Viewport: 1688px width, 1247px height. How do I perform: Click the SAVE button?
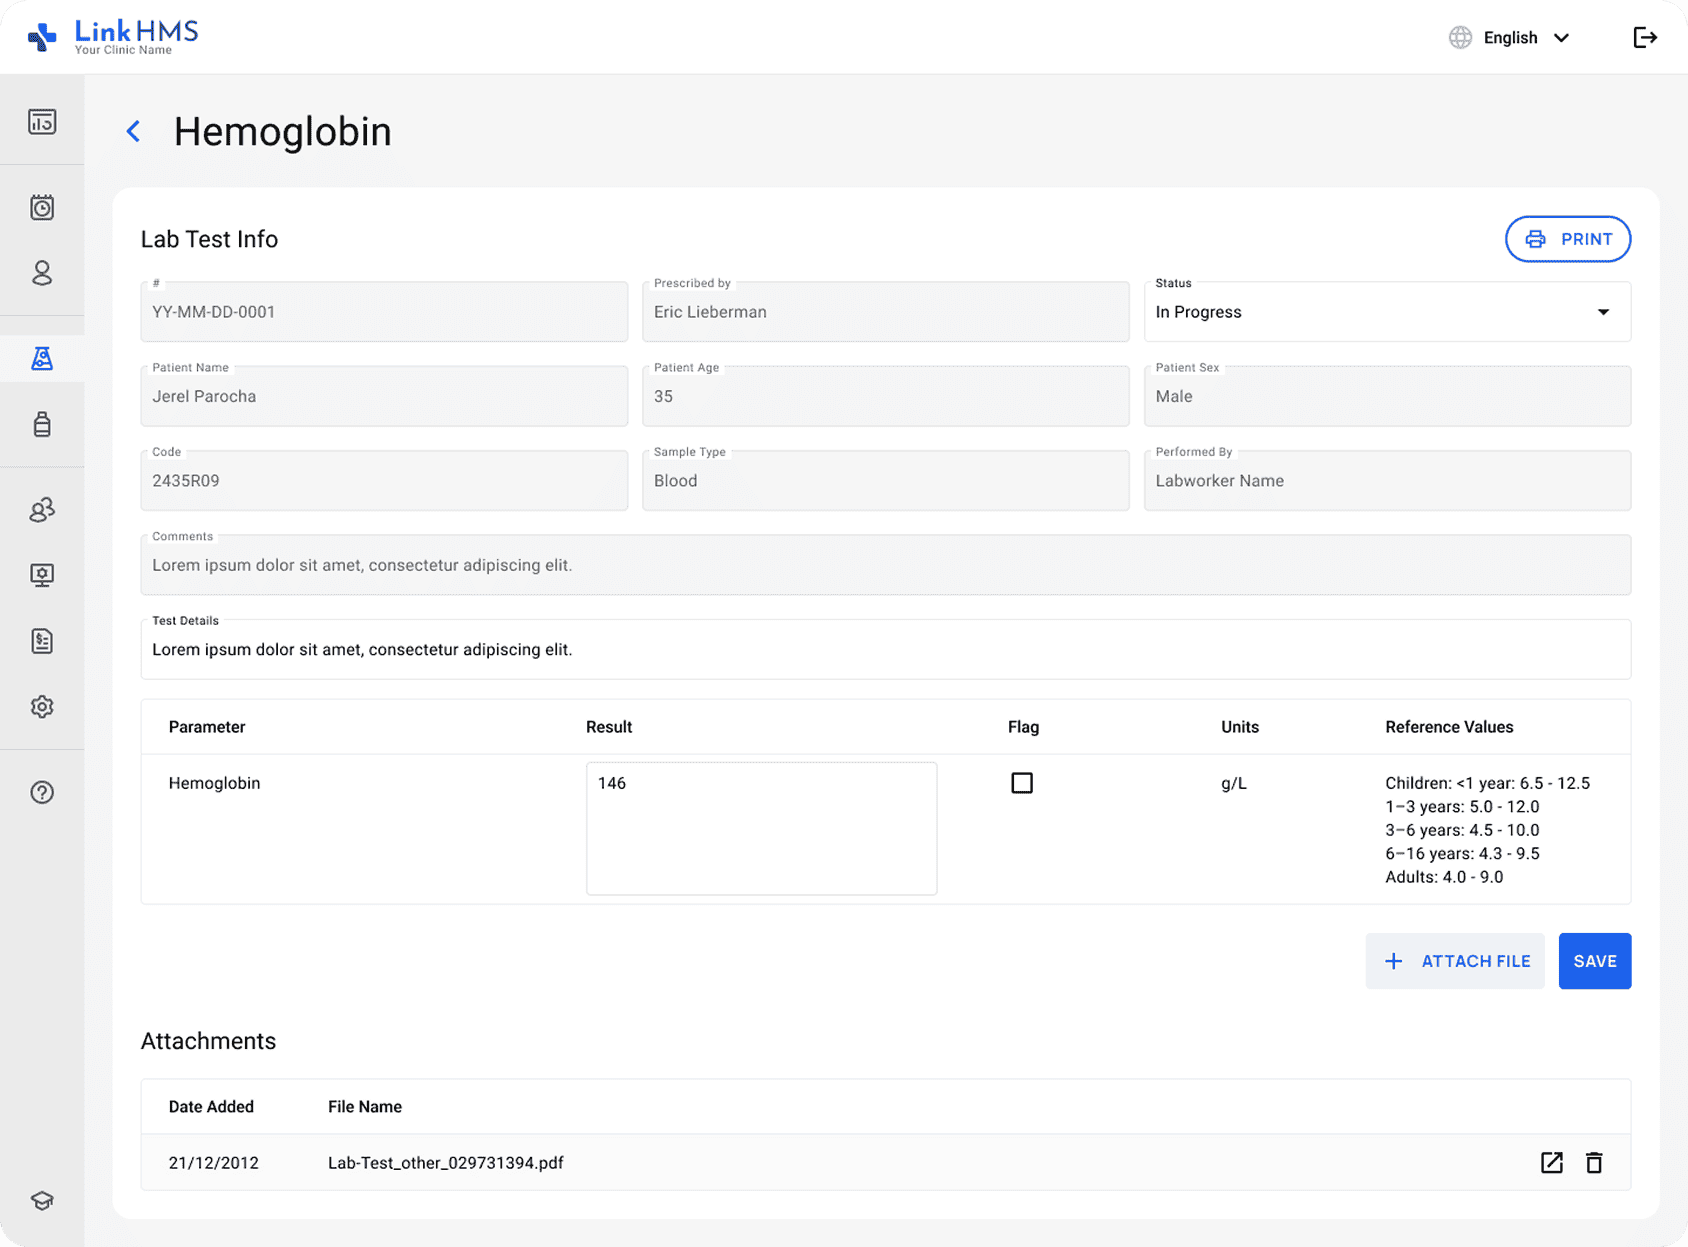pyautogui.click(x=1595, y=961)
